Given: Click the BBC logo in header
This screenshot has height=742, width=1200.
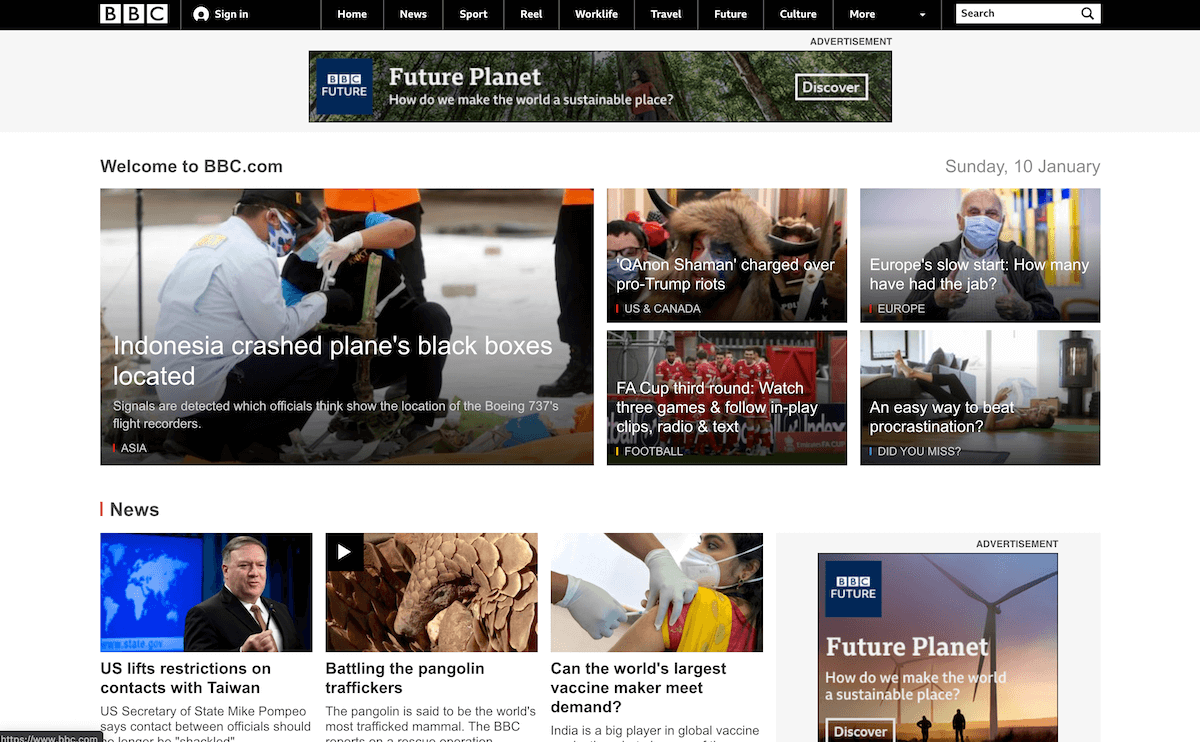Looking at the screenshot, I should pos(133,14).
